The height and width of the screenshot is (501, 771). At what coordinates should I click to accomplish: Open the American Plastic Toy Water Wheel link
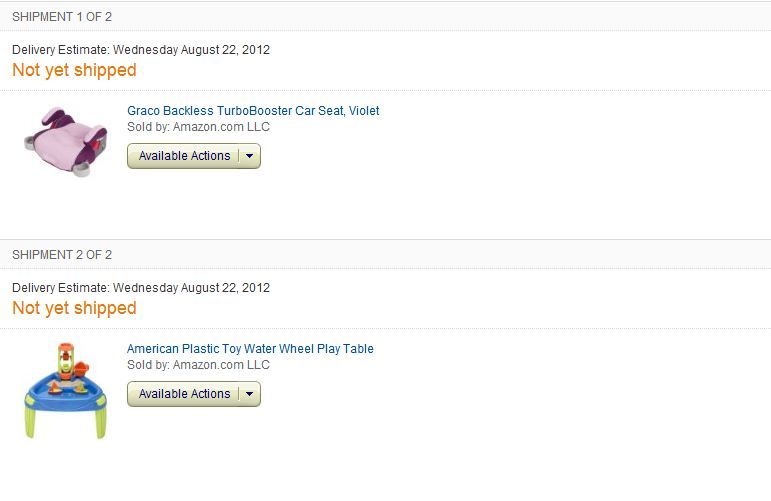coord(250,349)
